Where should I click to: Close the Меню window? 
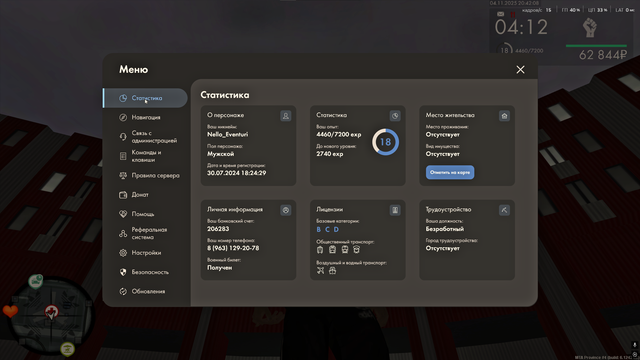[x=520, y=70]
